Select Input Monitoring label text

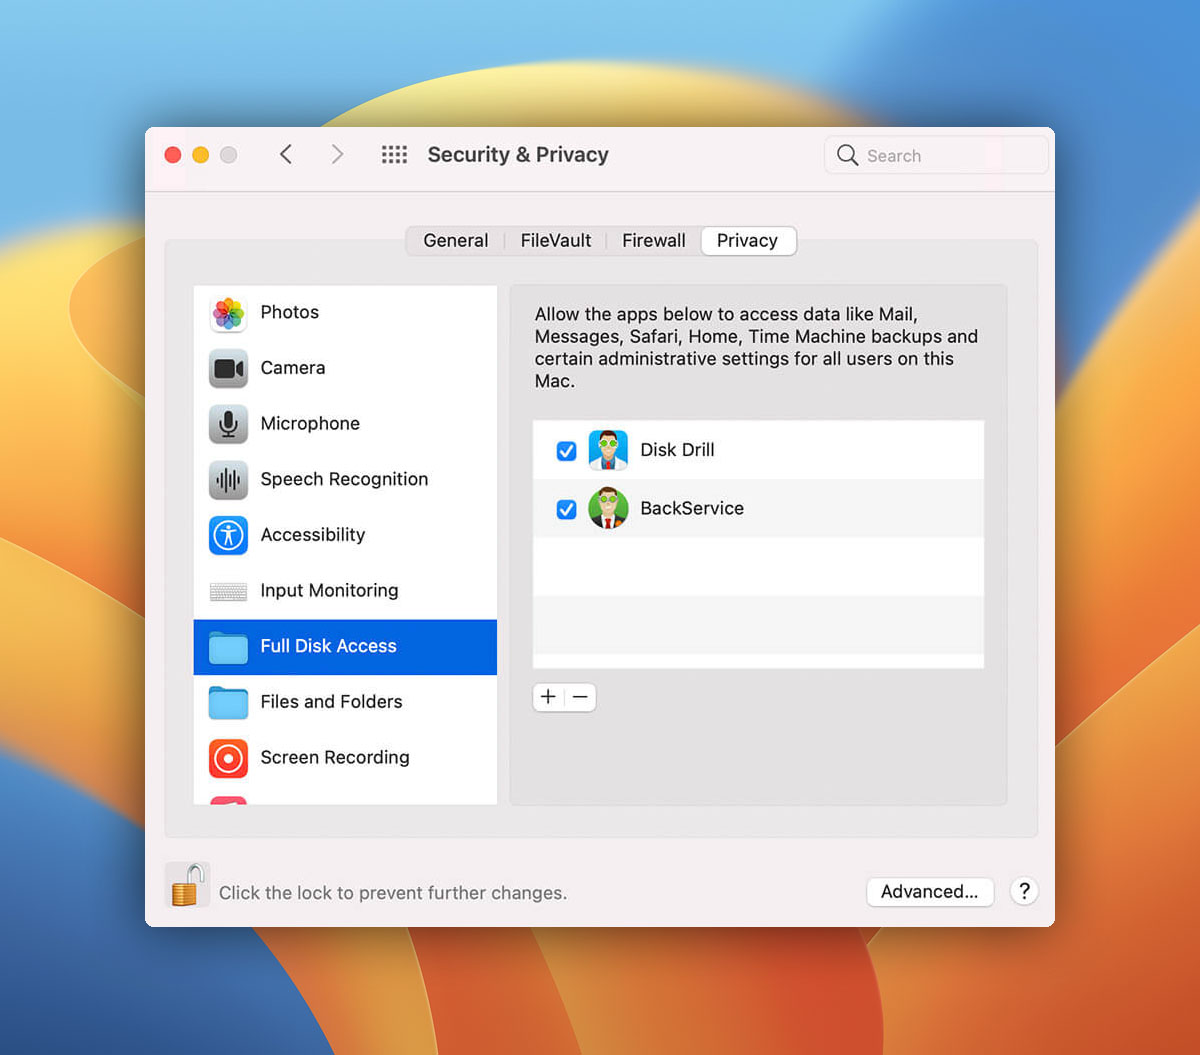point(329,591)
